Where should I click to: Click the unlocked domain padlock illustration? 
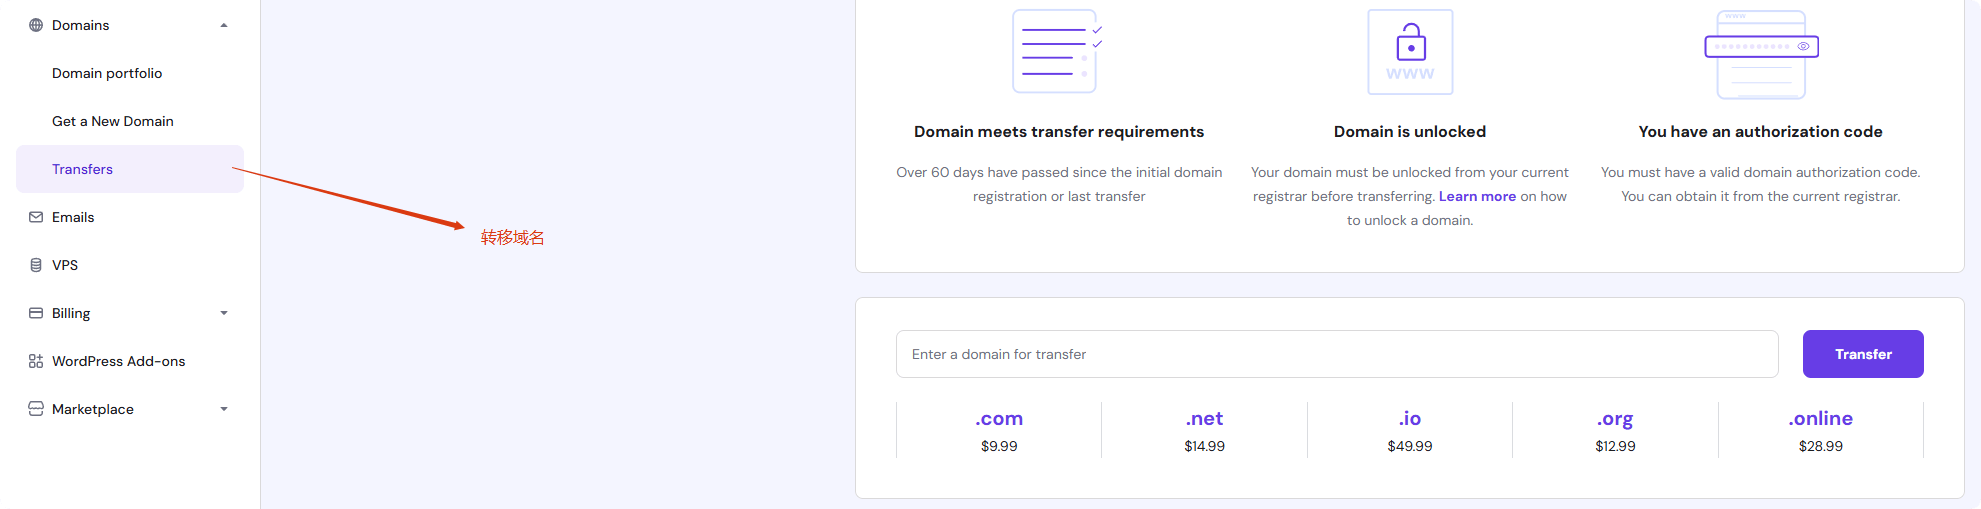[1410, 52]
